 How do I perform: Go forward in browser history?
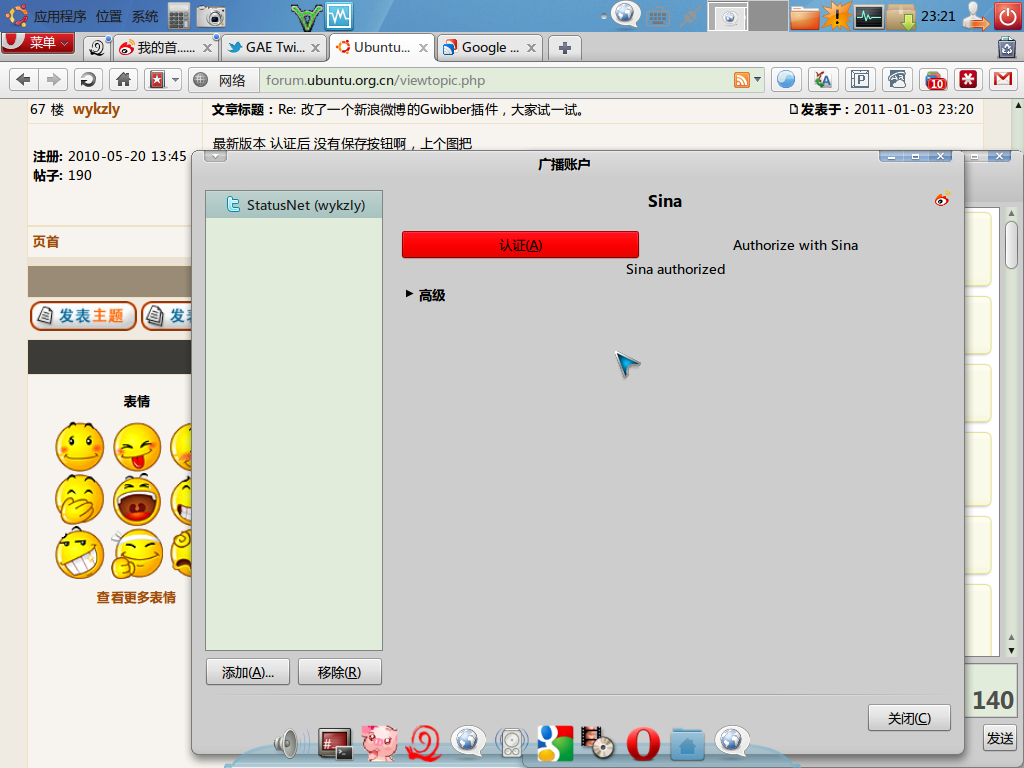point(54,80)
